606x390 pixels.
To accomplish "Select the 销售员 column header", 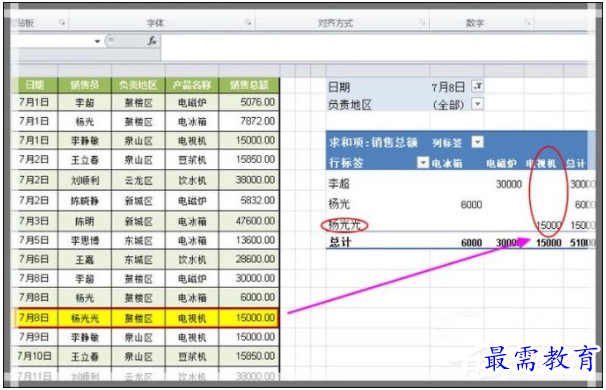I will pyautogui.click(x=85, y=85).
